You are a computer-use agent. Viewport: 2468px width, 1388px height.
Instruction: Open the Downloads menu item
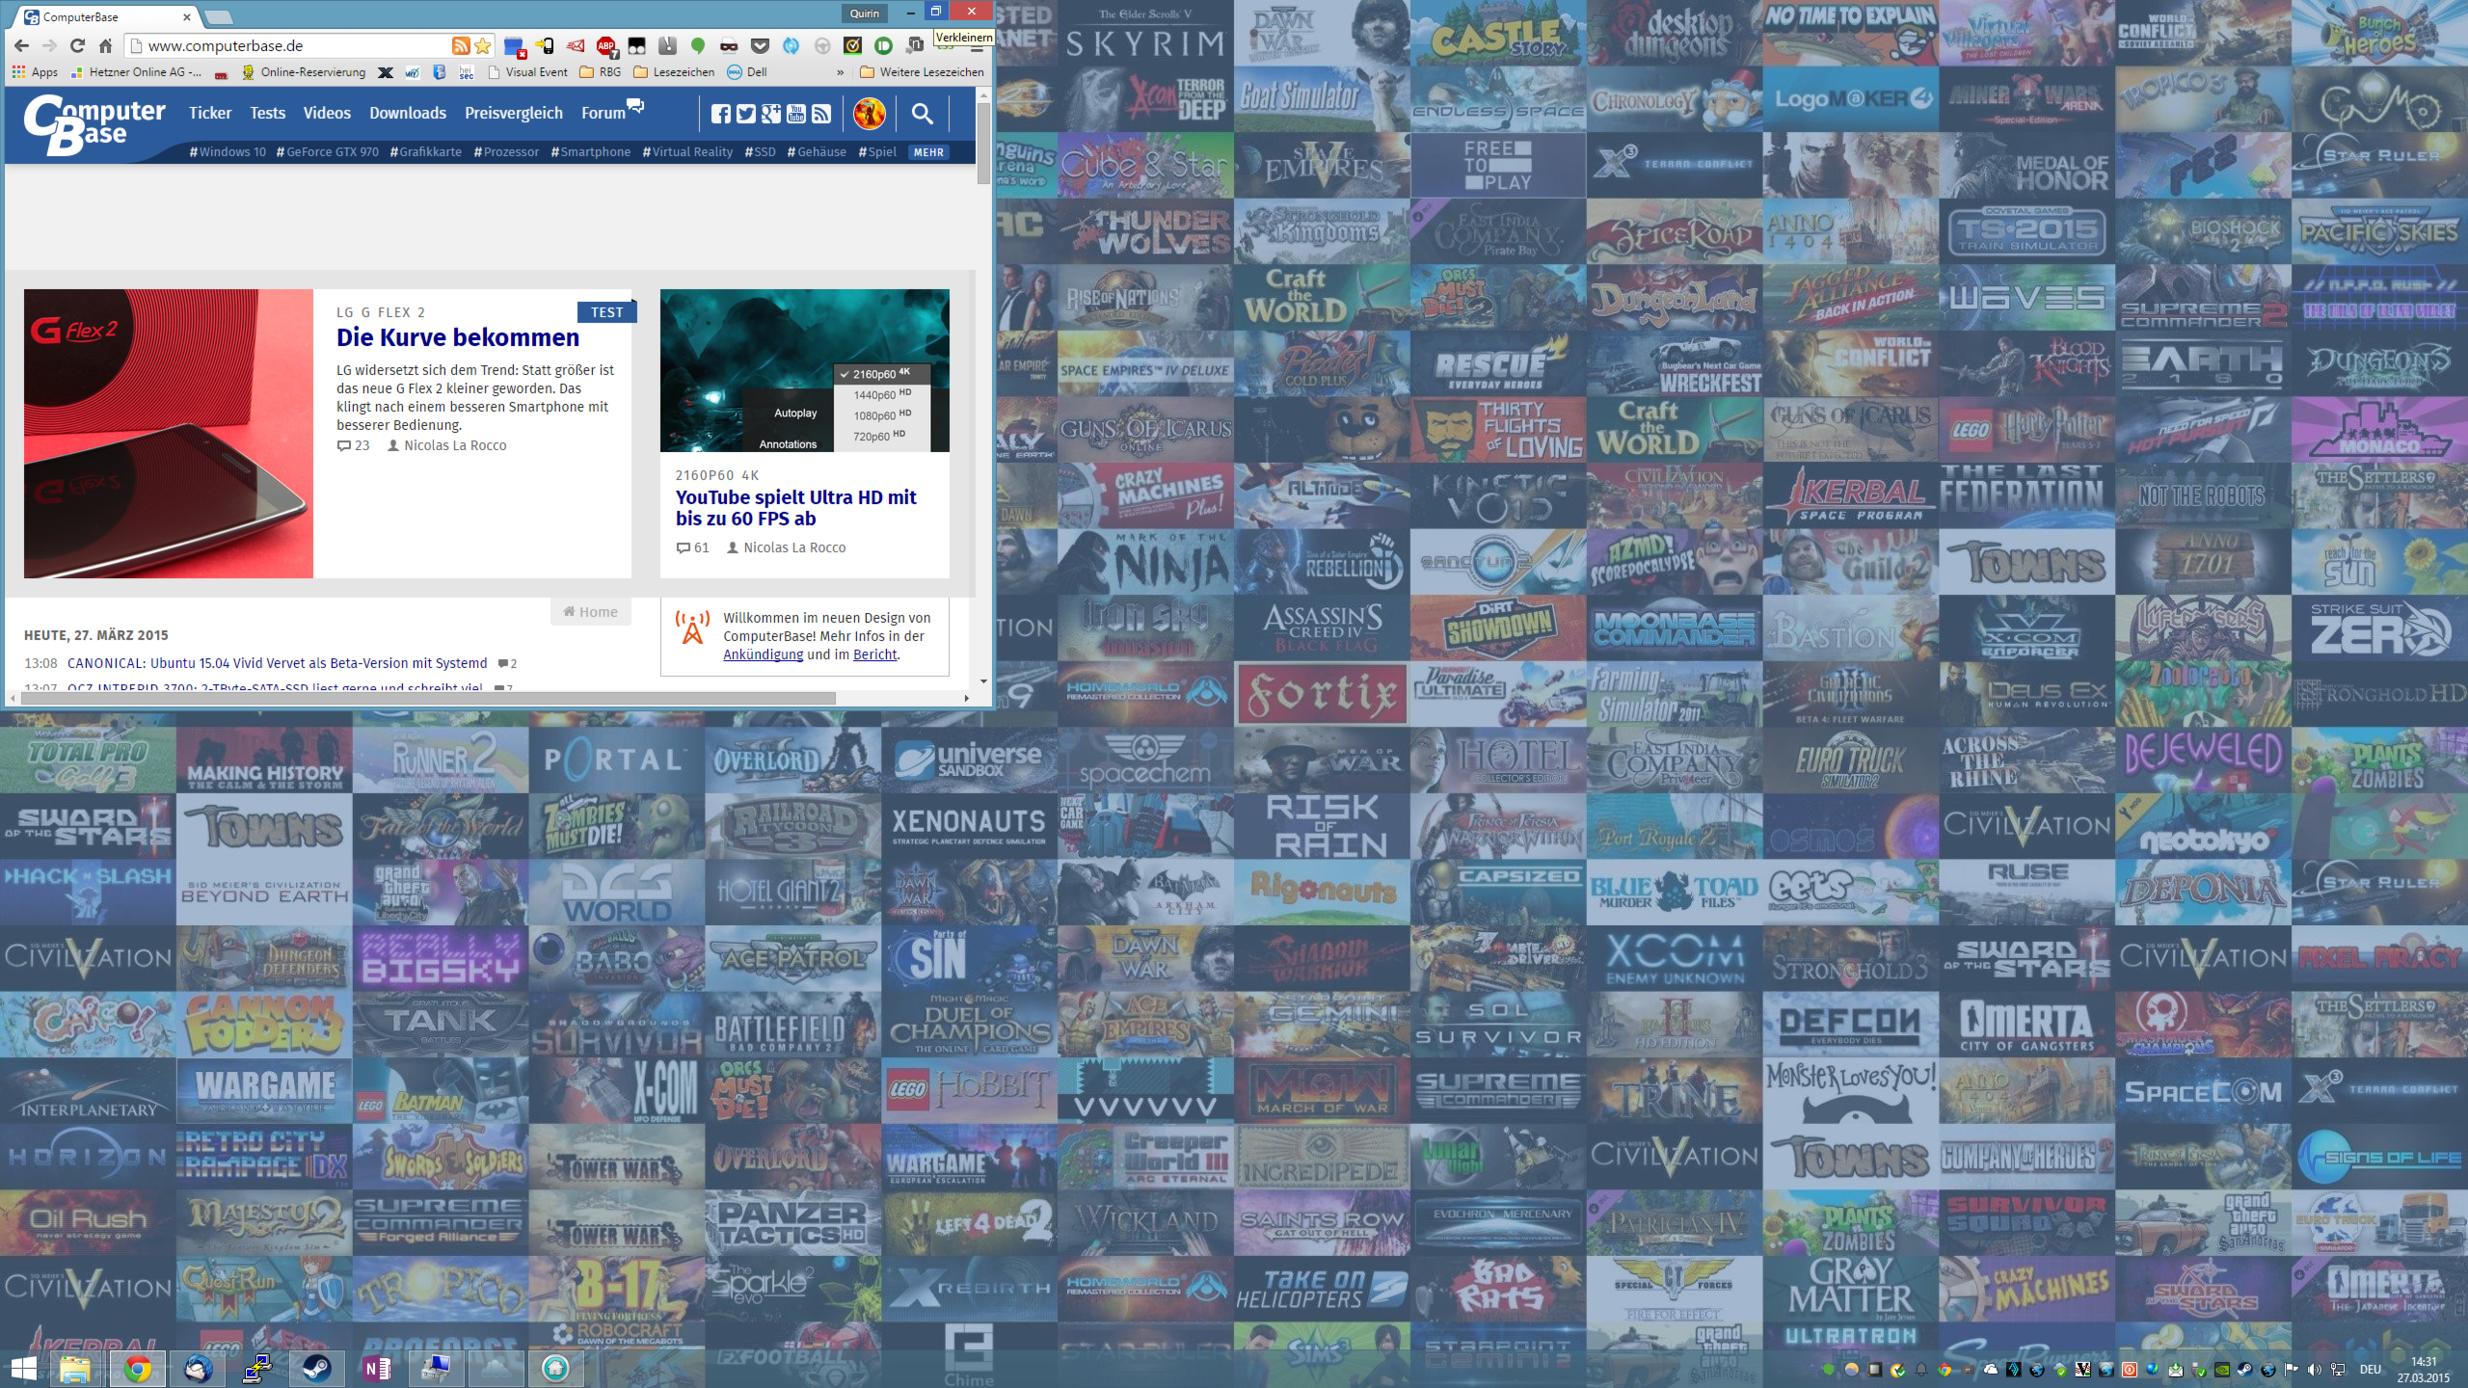pyautogui.click(x=407, y=113)
